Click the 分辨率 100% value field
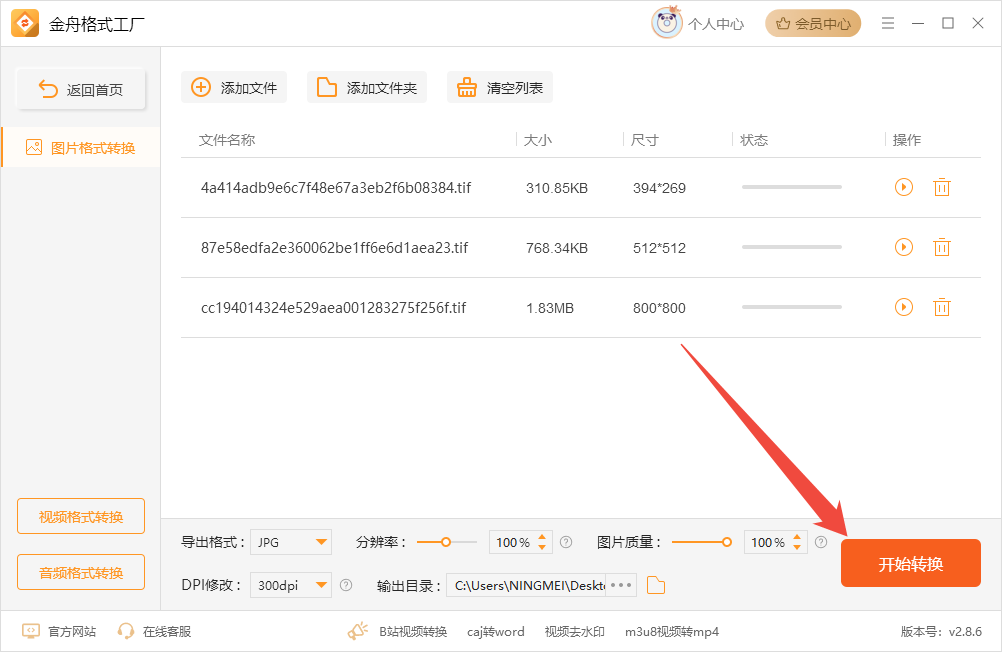 coord(513,542)
